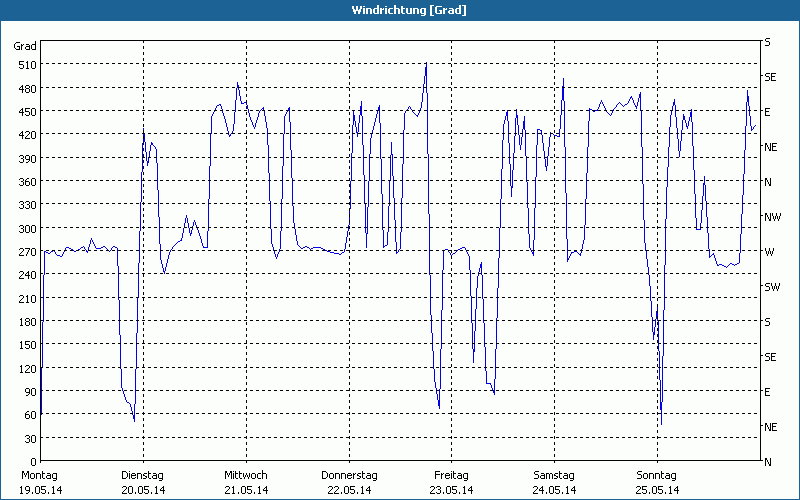Pick the 270 tick label on the left axis

(x=25, y=252)
